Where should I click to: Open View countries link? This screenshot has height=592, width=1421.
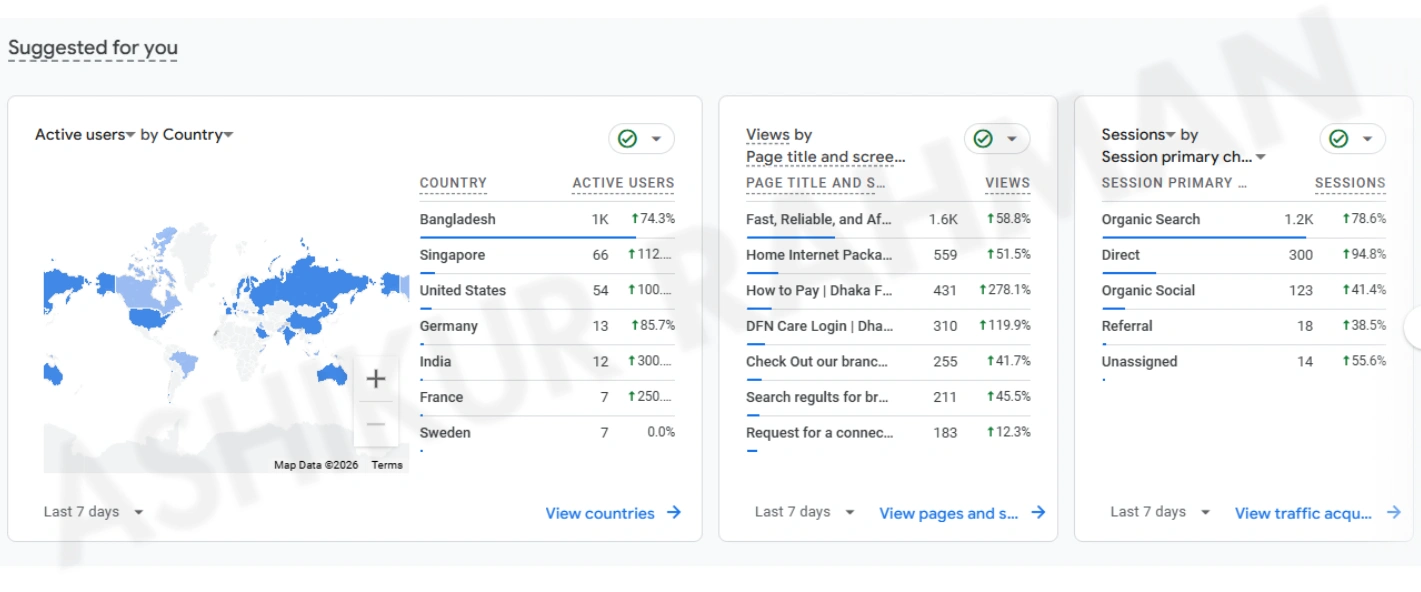pyautogui.click(x=613, y=513)
